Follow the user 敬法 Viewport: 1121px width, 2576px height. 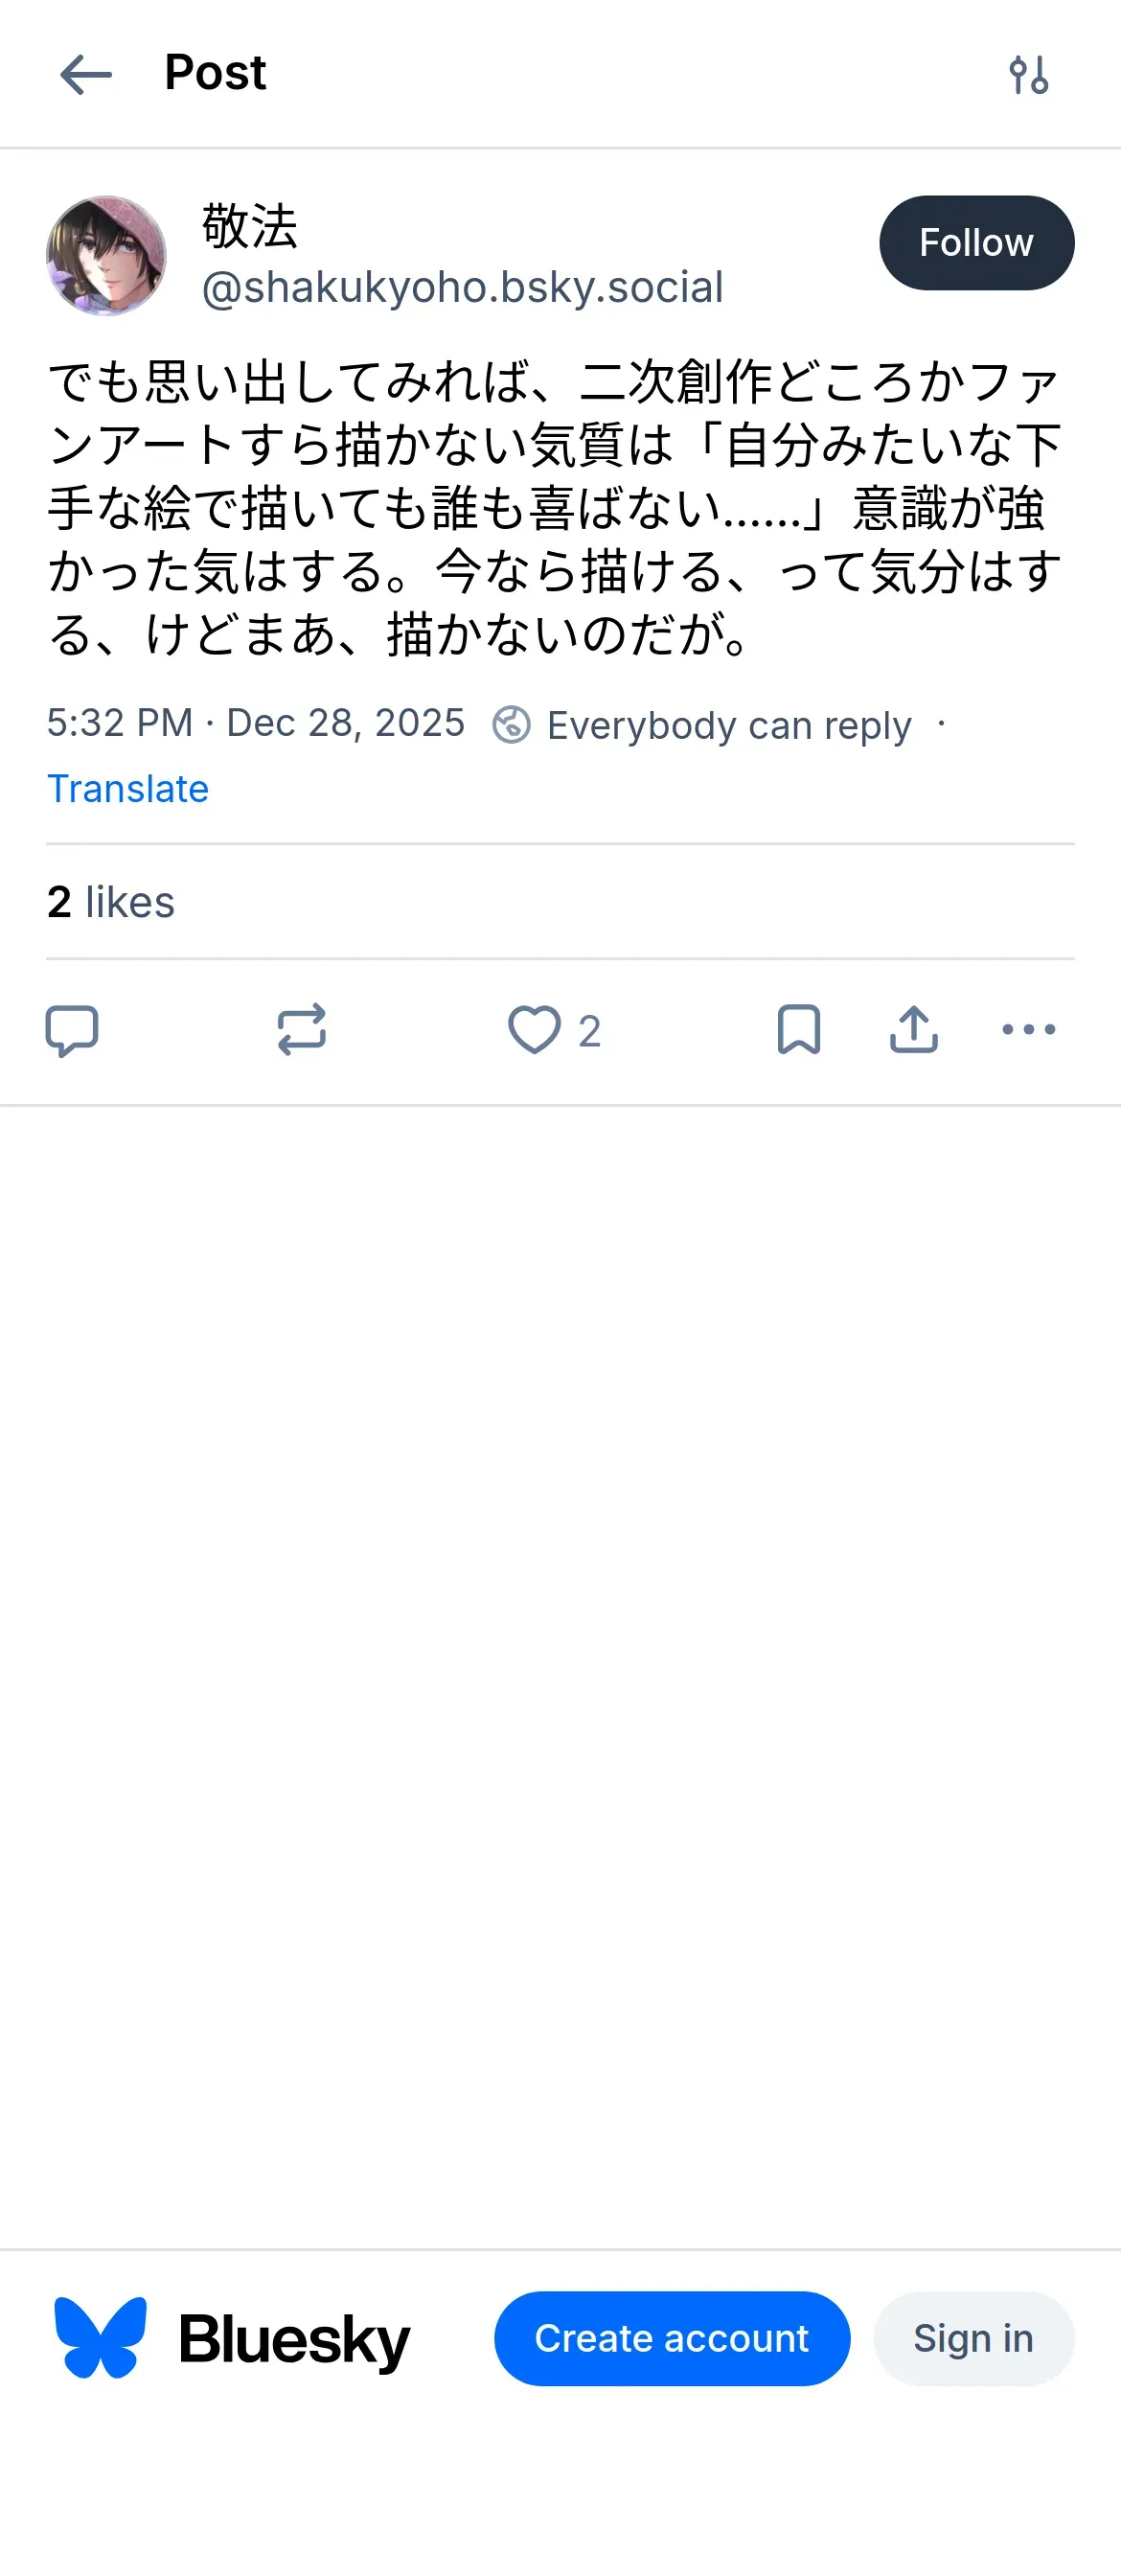(976, 243)
